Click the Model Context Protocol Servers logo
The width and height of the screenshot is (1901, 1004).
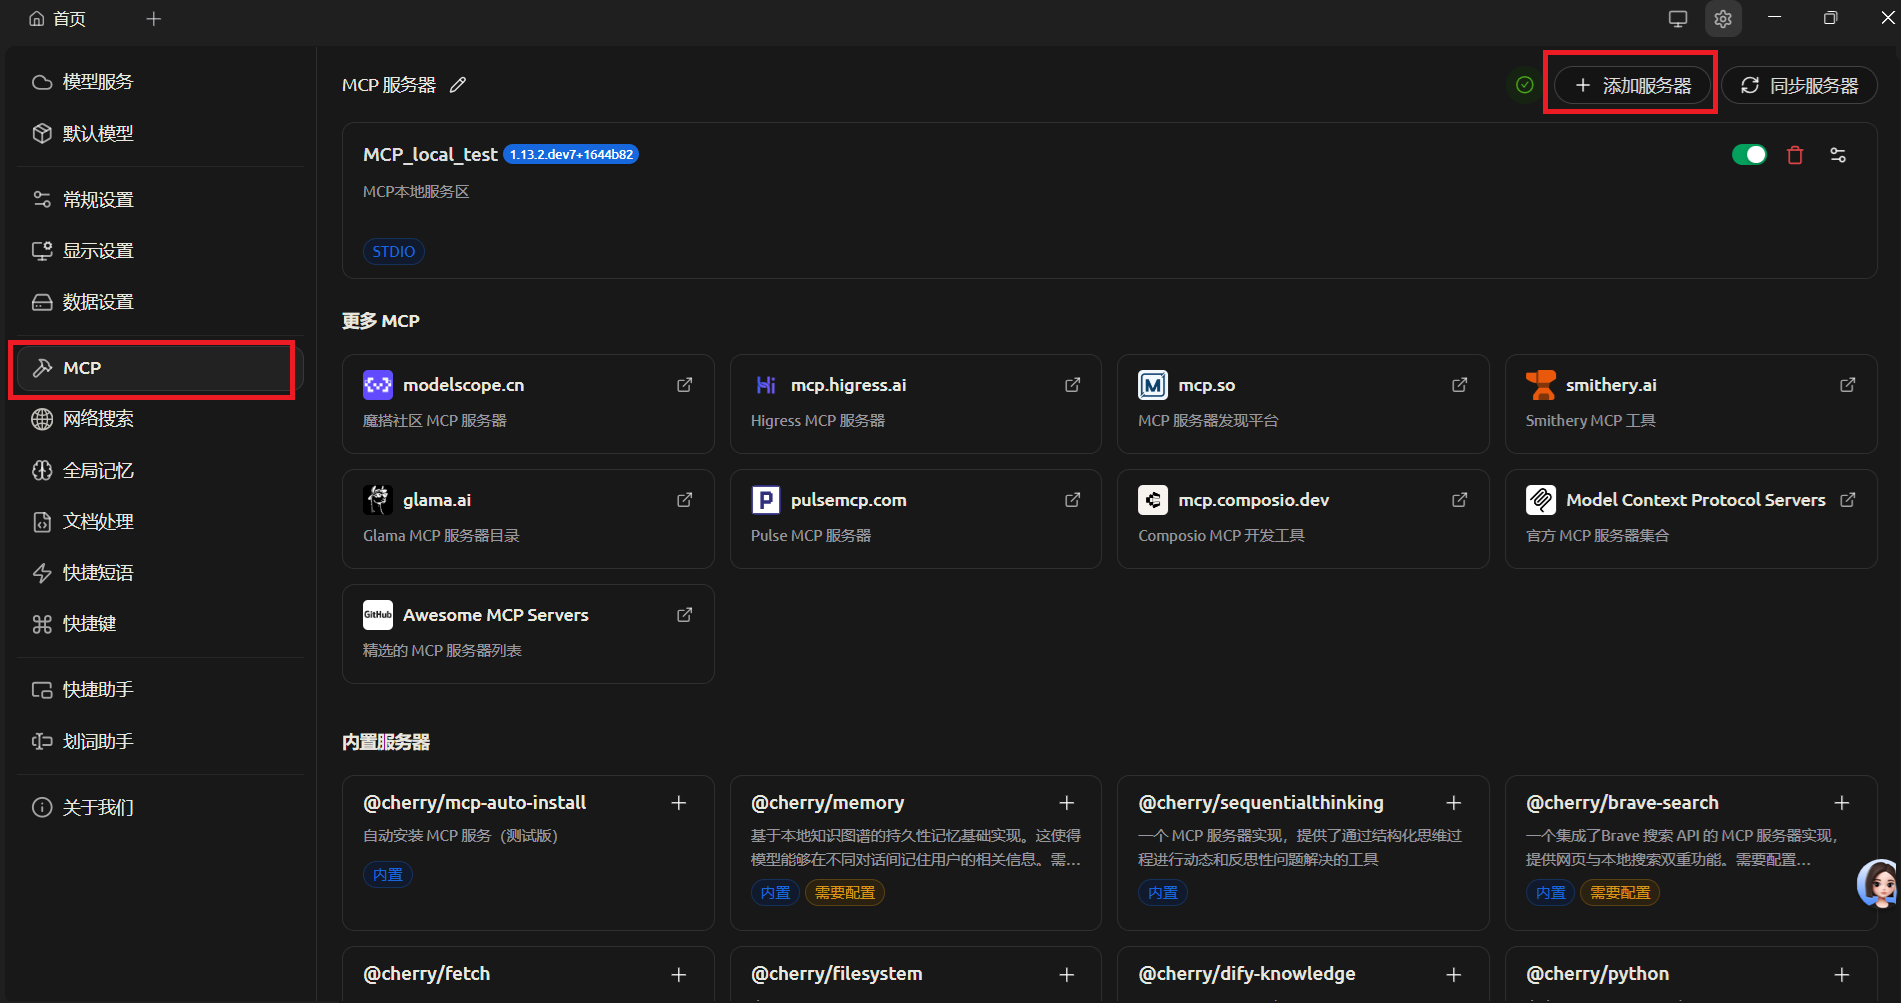1541,500
